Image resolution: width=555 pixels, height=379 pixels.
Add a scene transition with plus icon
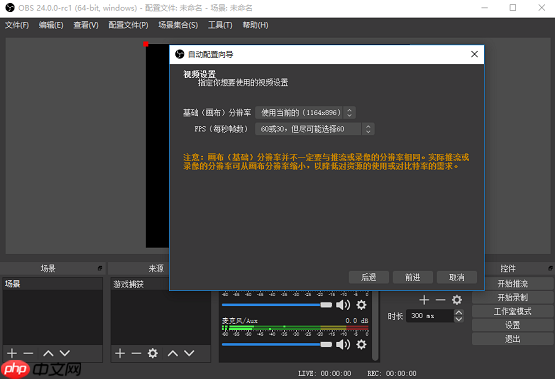(x=424, y=300)
